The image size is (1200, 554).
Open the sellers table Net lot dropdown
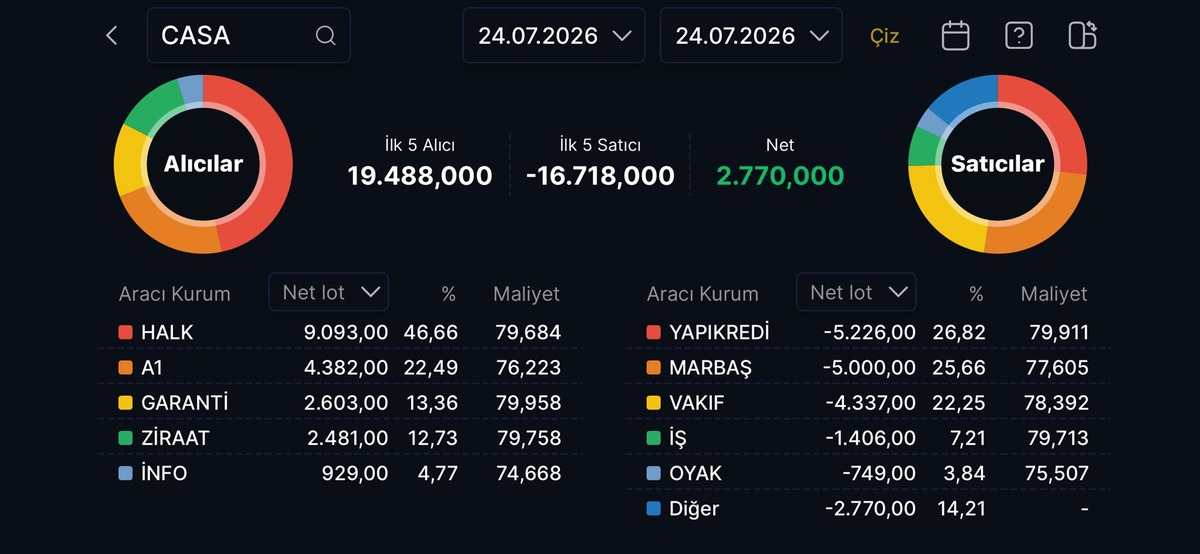pyautogui.click(x=856, y=292)
